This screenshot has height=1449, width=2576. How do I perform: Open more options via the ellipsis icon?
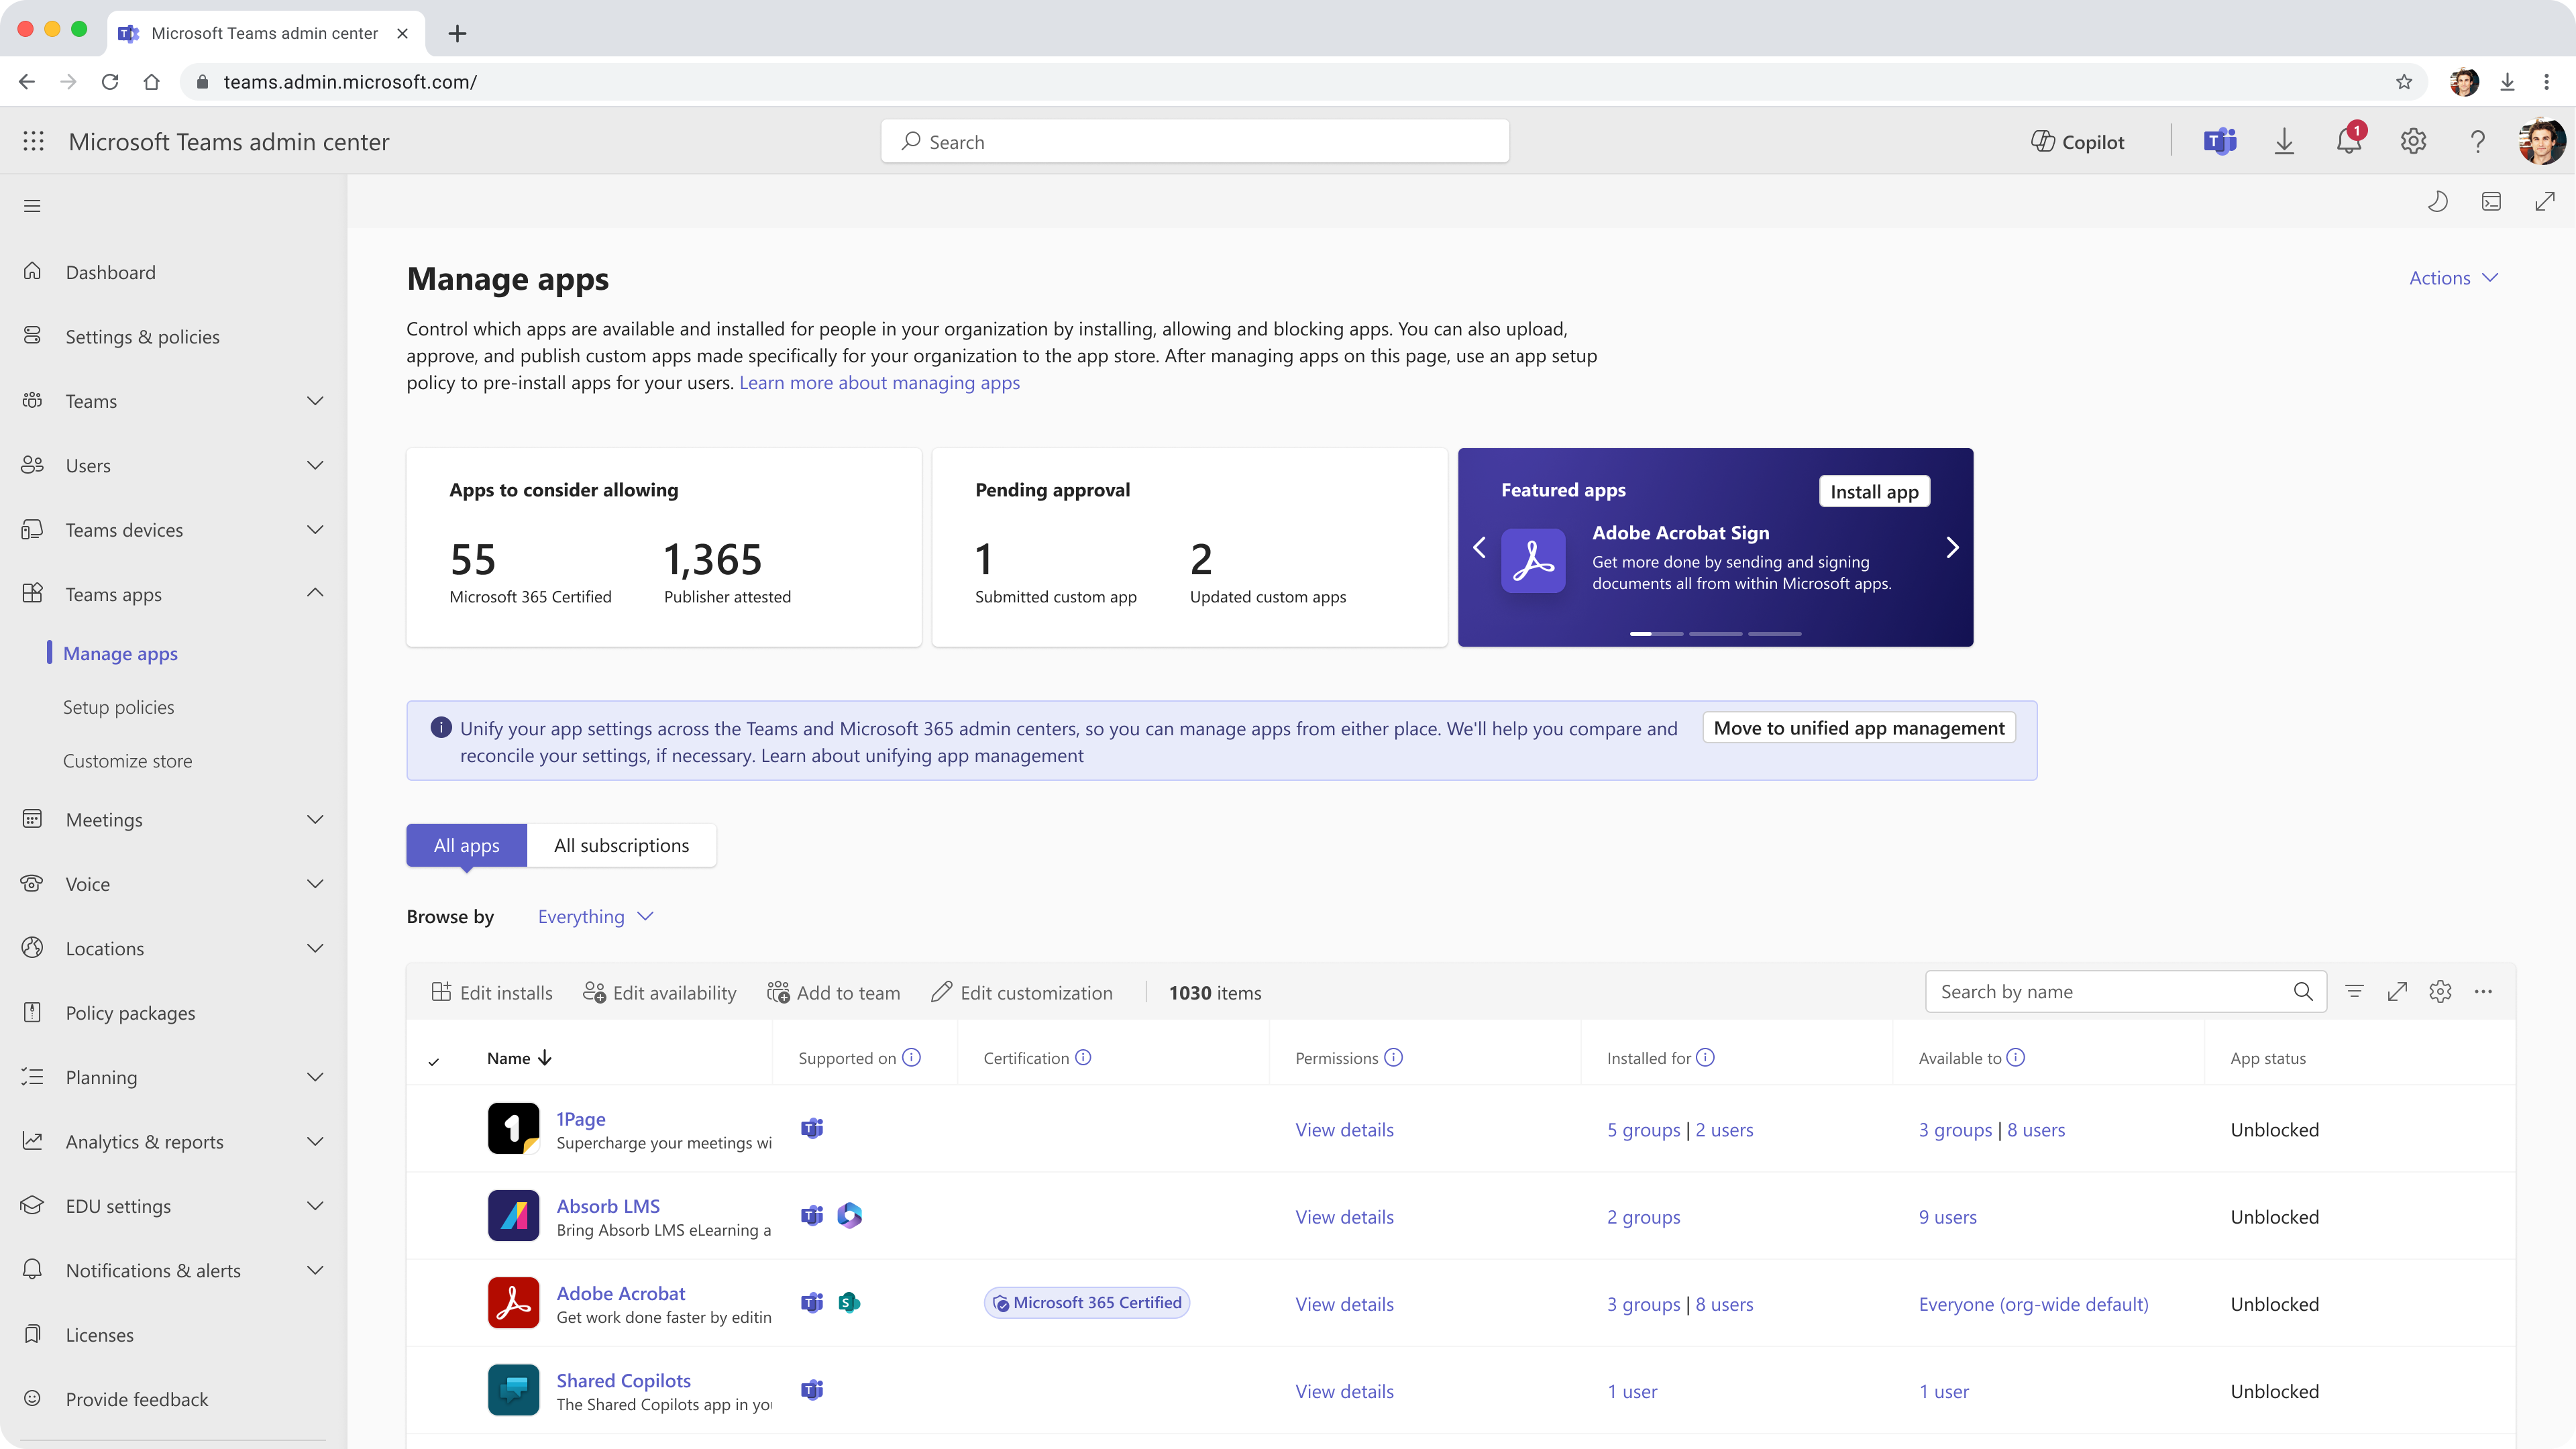2484,991
